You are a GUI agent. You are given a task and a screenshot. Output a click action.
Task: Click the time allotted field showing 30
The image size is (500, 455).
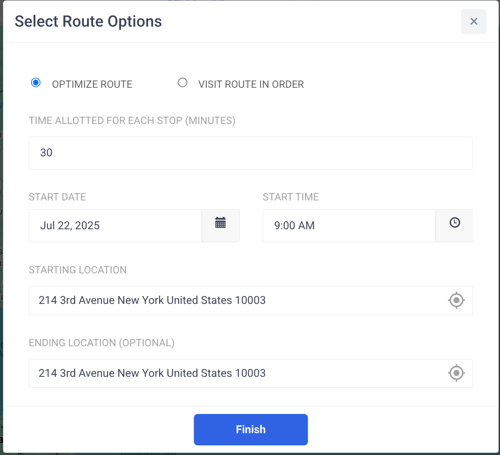(251, 153)
